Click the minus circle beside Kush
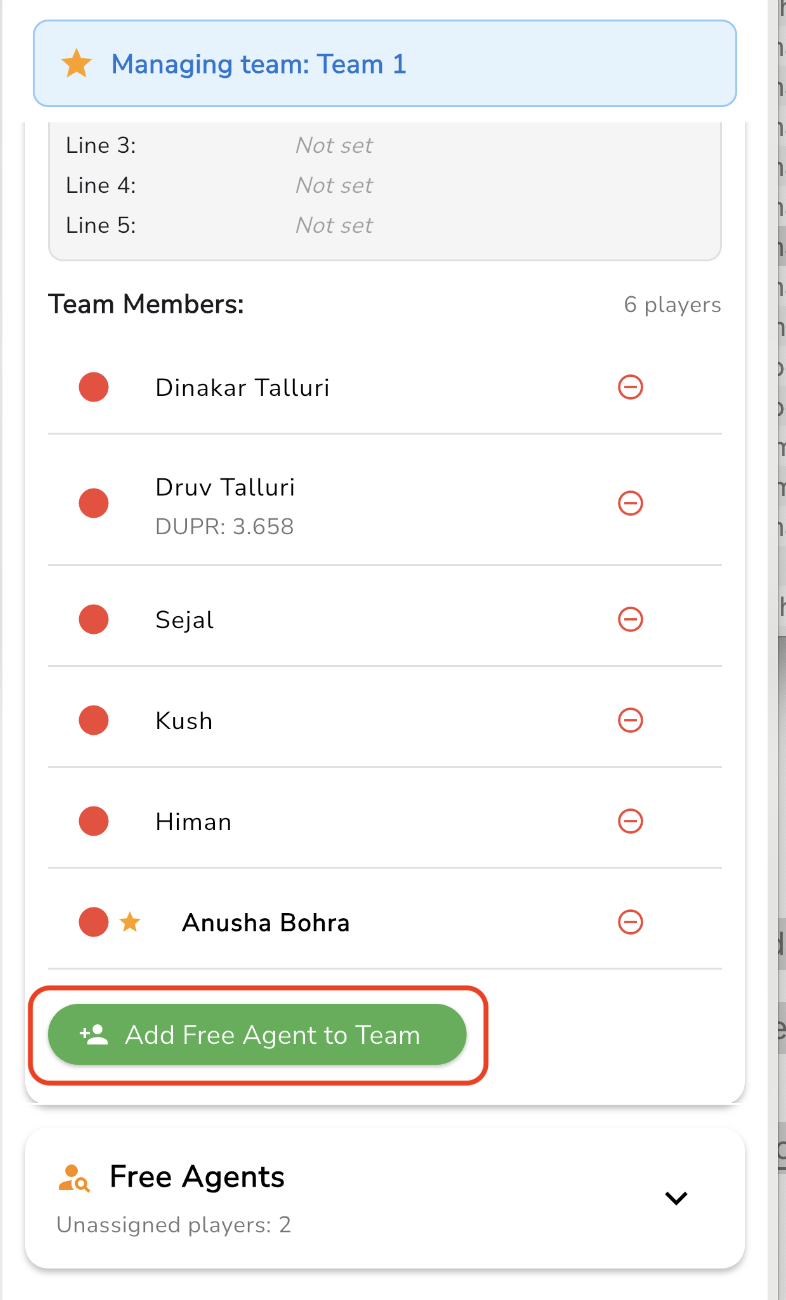Screen dimensions: 786x1300 pos(630,721)
